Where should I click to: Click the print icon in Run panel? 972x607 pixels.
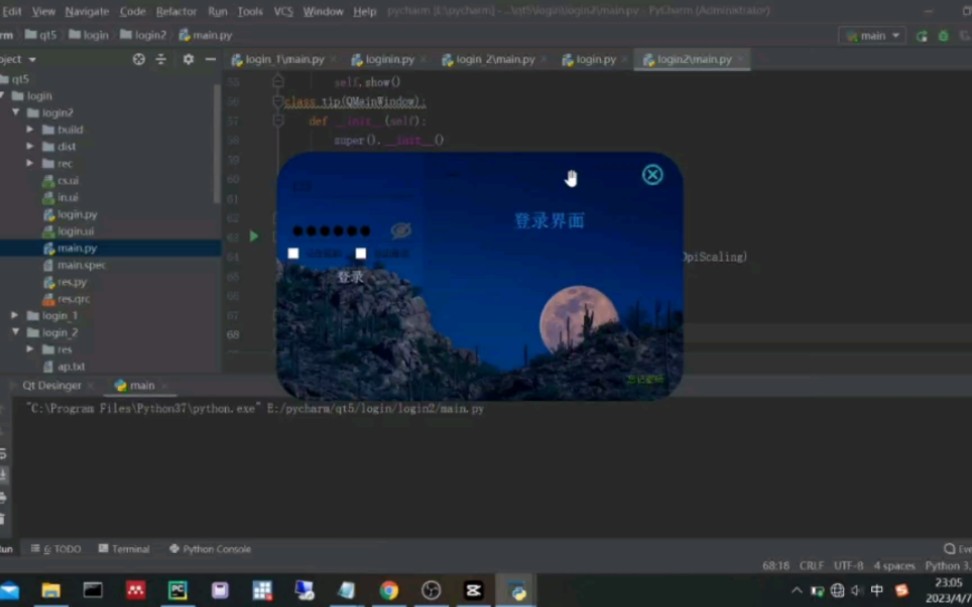pyautogui.click(x=3, y=497)
